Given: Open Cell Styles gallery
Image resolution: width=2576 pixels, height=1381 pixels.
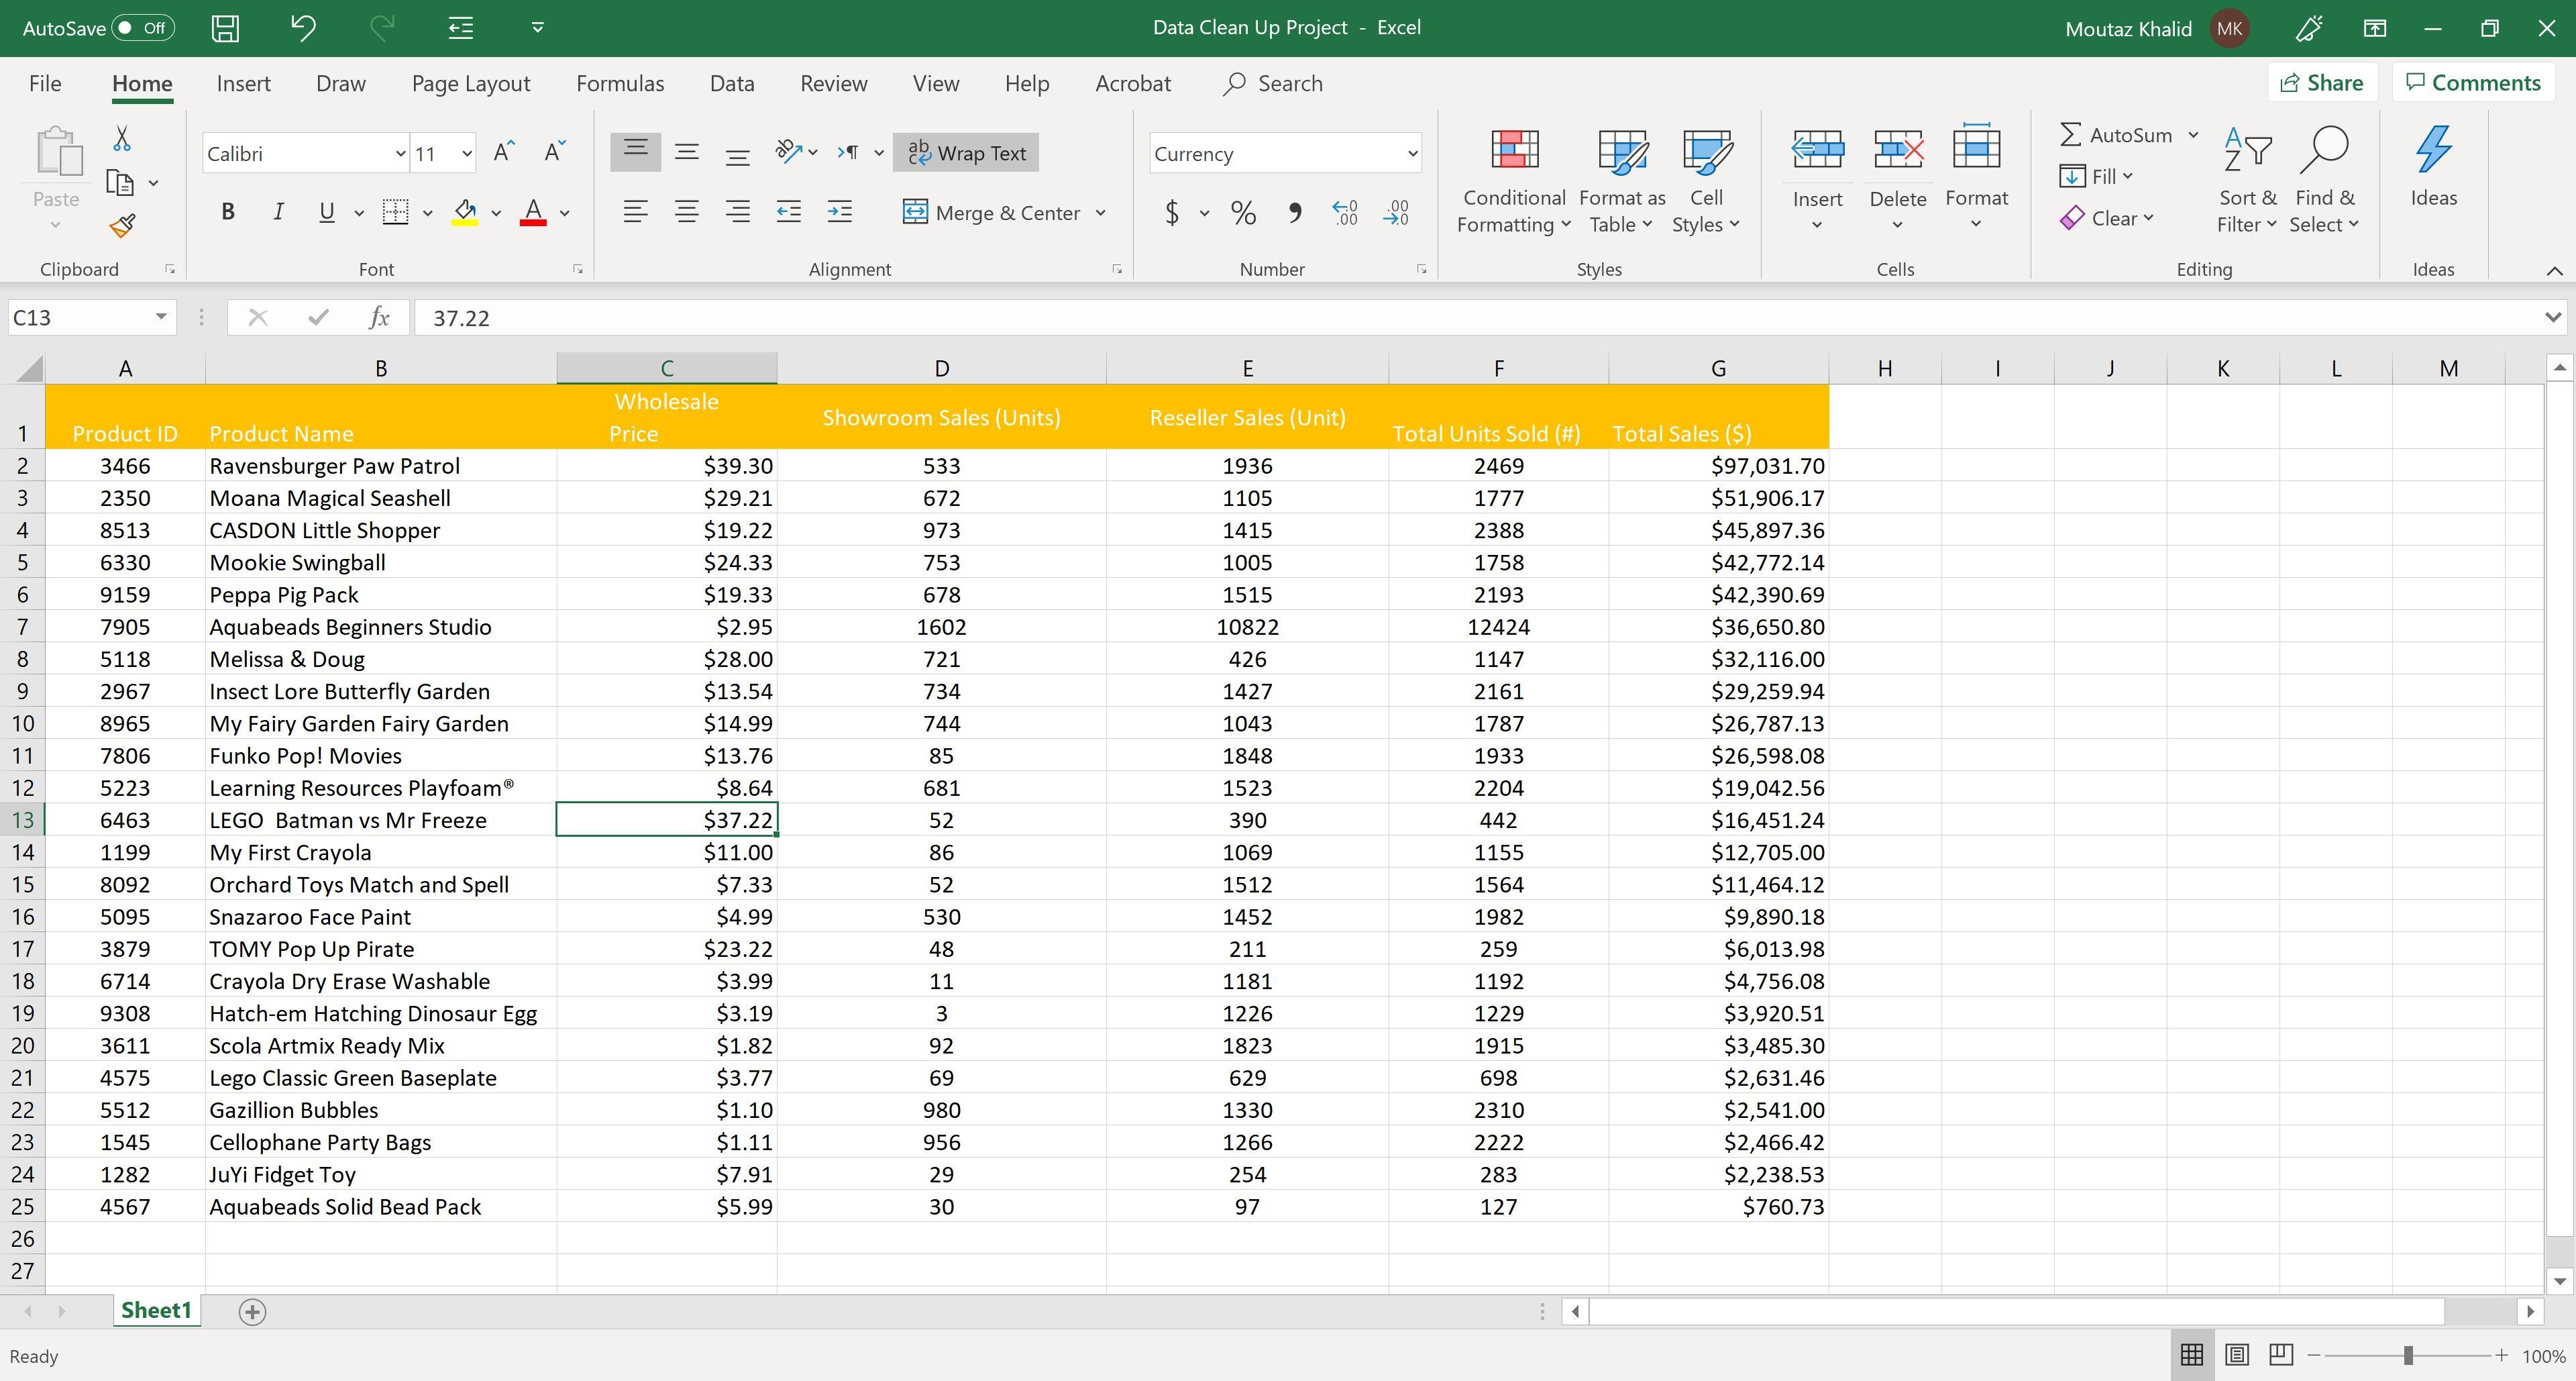Looking at the screenshot, I should pyautogui.click(x=1706, y=182).
